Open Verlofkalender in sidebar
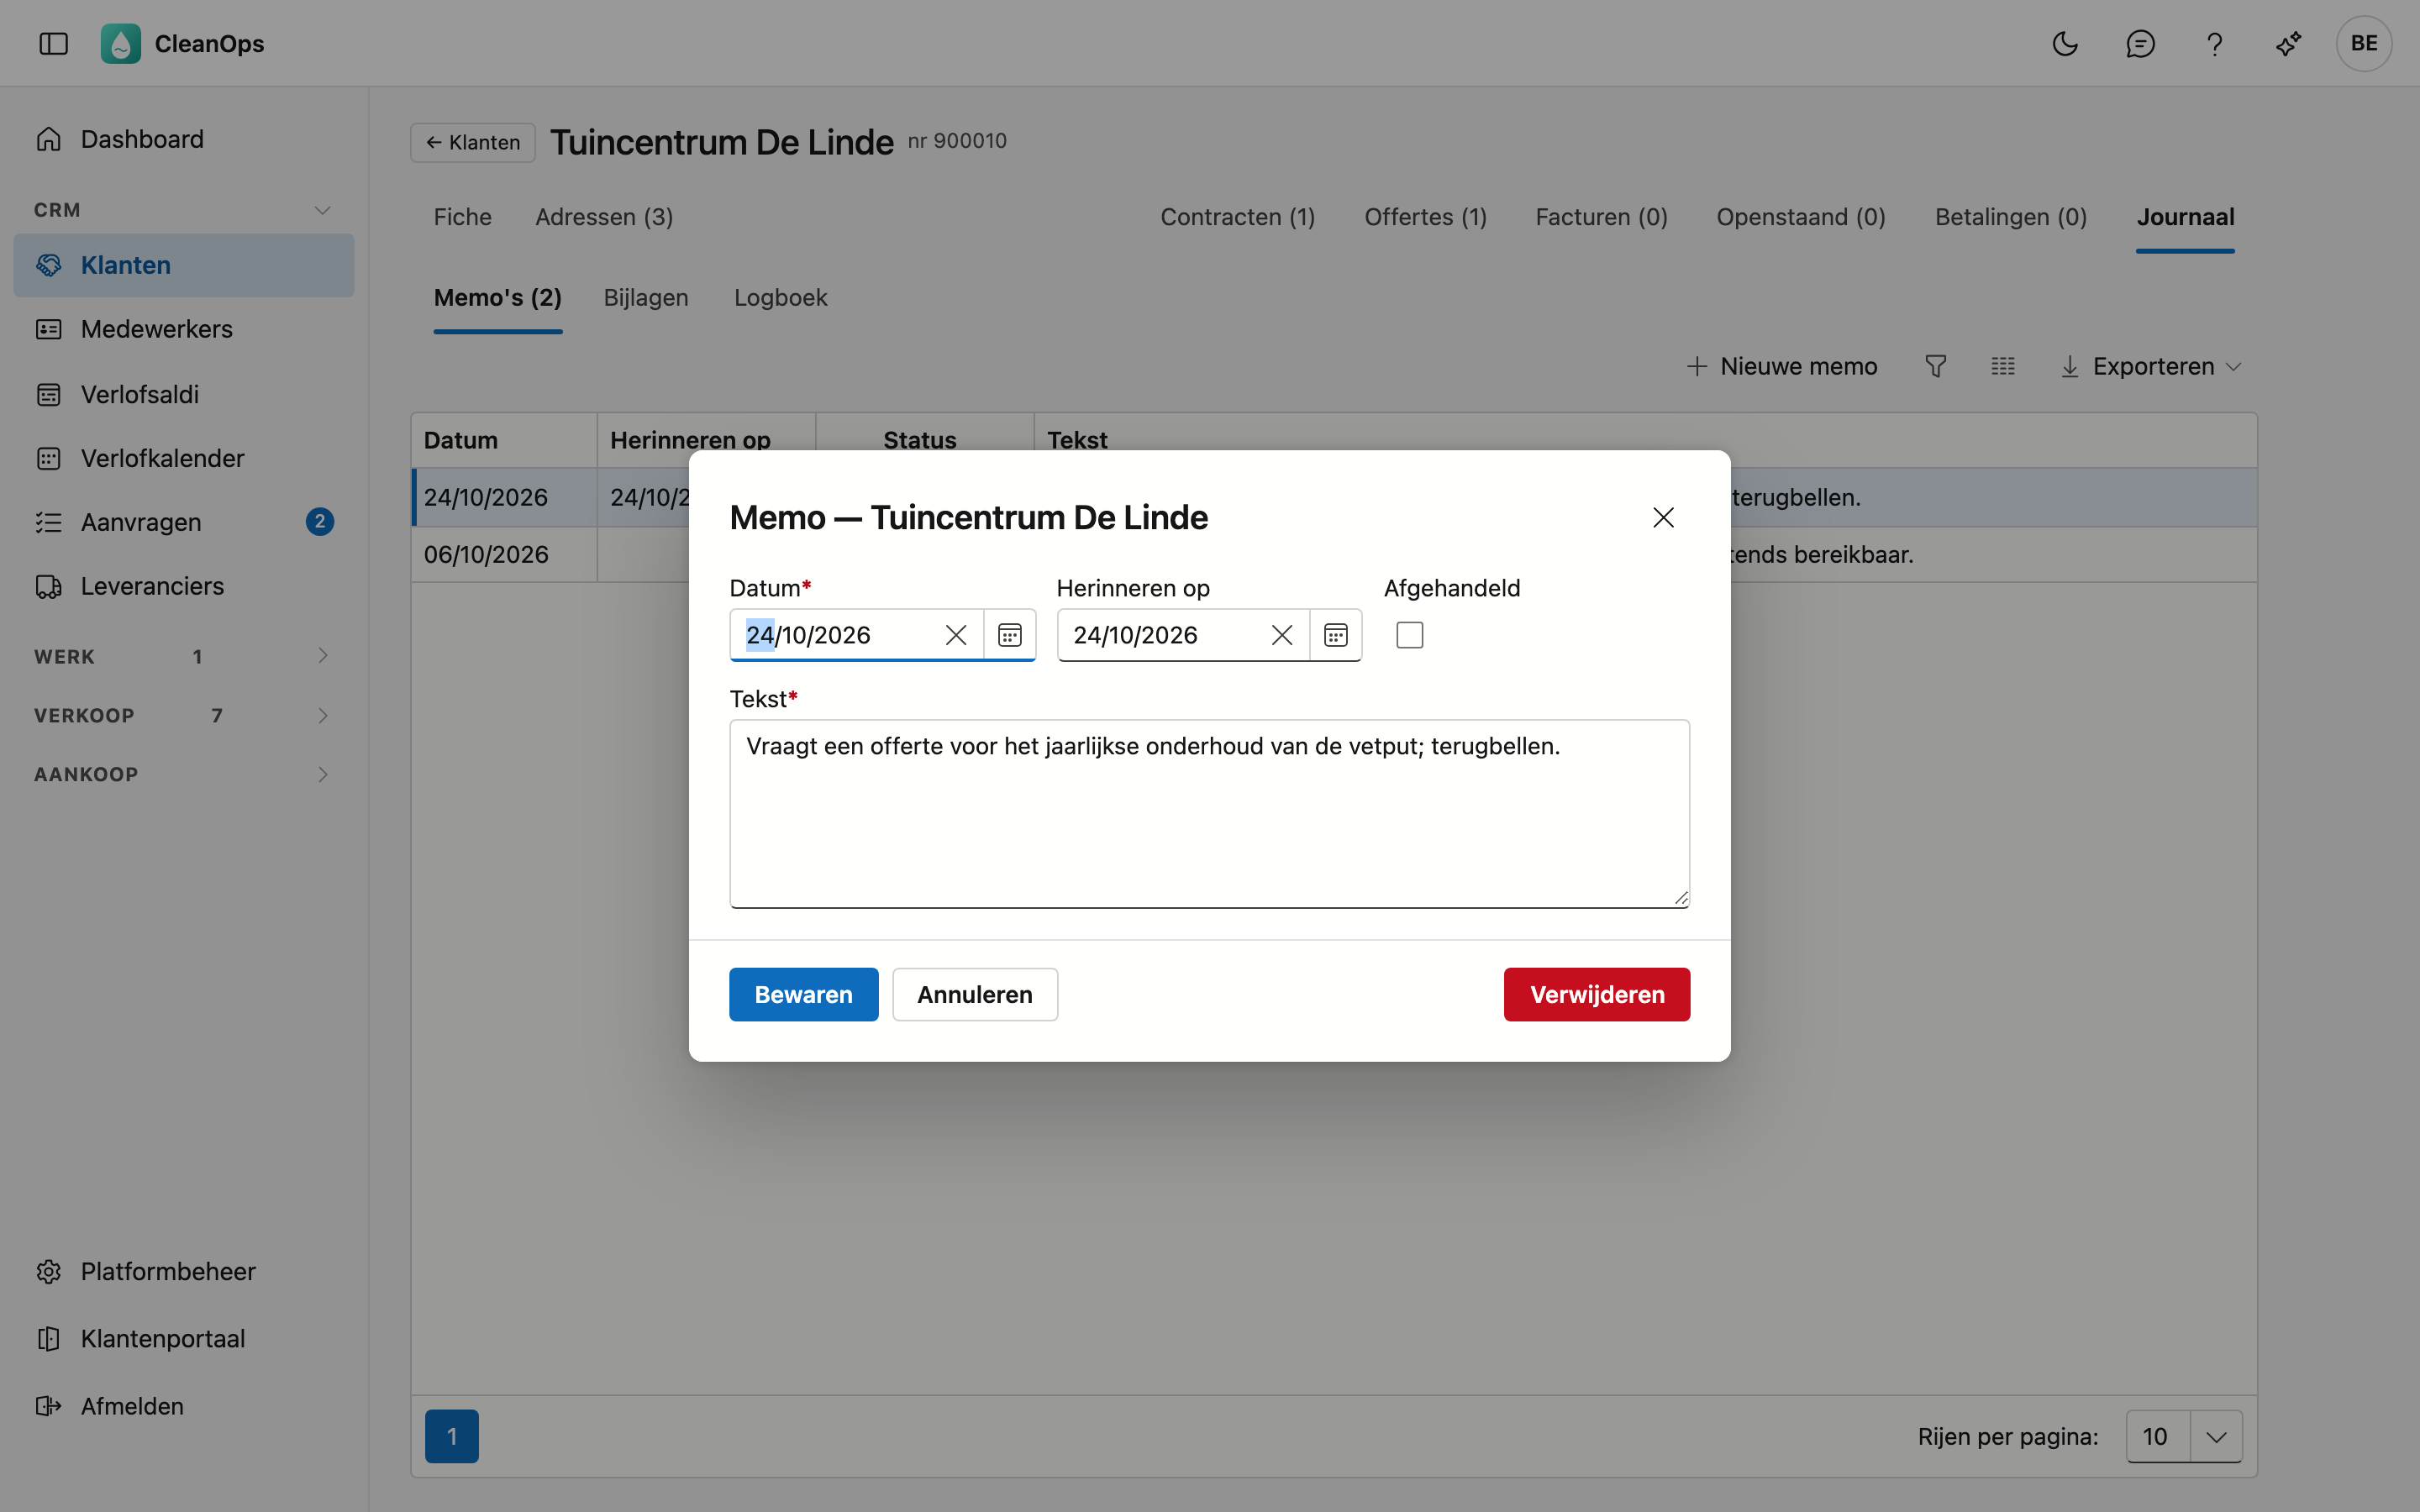The height and width of the screenshot is (1512, 2420). click(184, 458)
